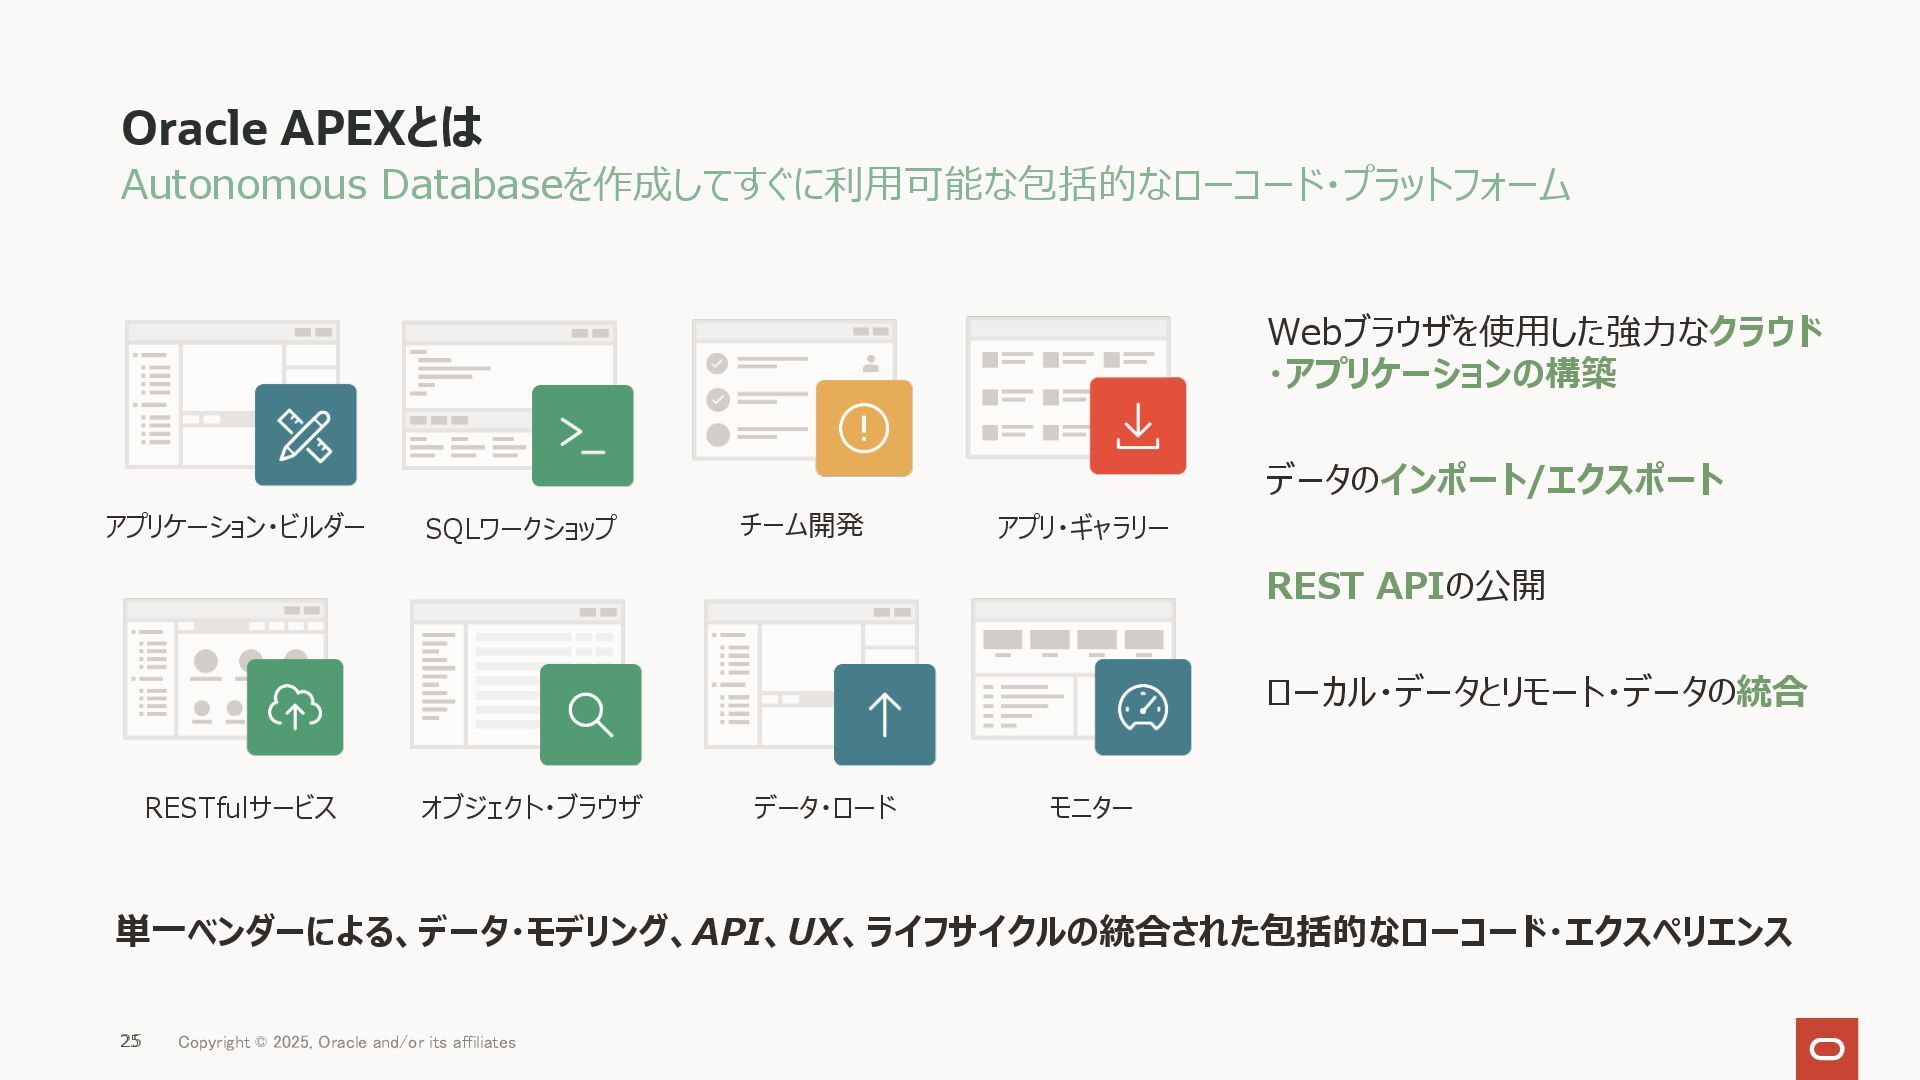The width and height of the screenshot is (1920, 1080).
Task: Click the Webブラウザを使用した強力な text
Action: (1487, 331)
